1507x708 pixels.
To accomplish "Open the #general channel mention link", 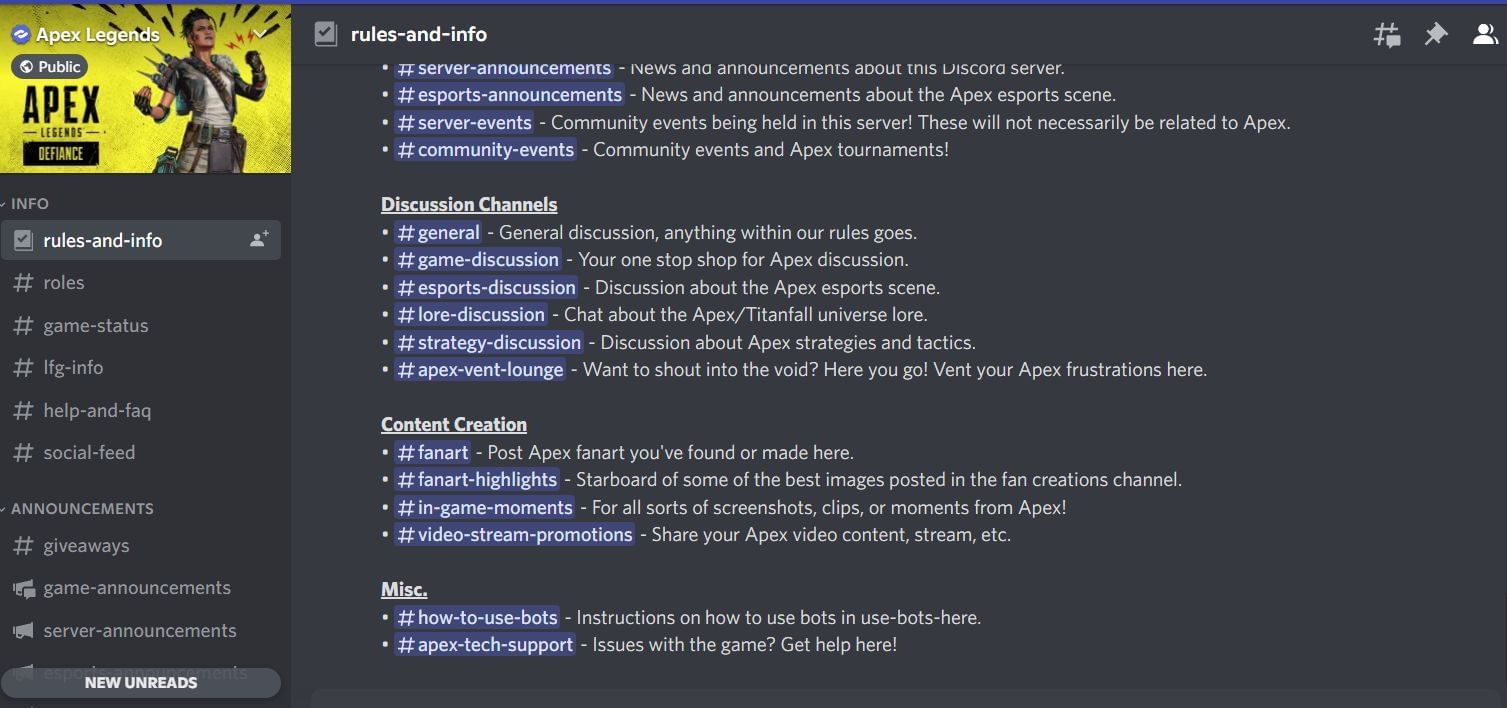I will coord(439,231).
